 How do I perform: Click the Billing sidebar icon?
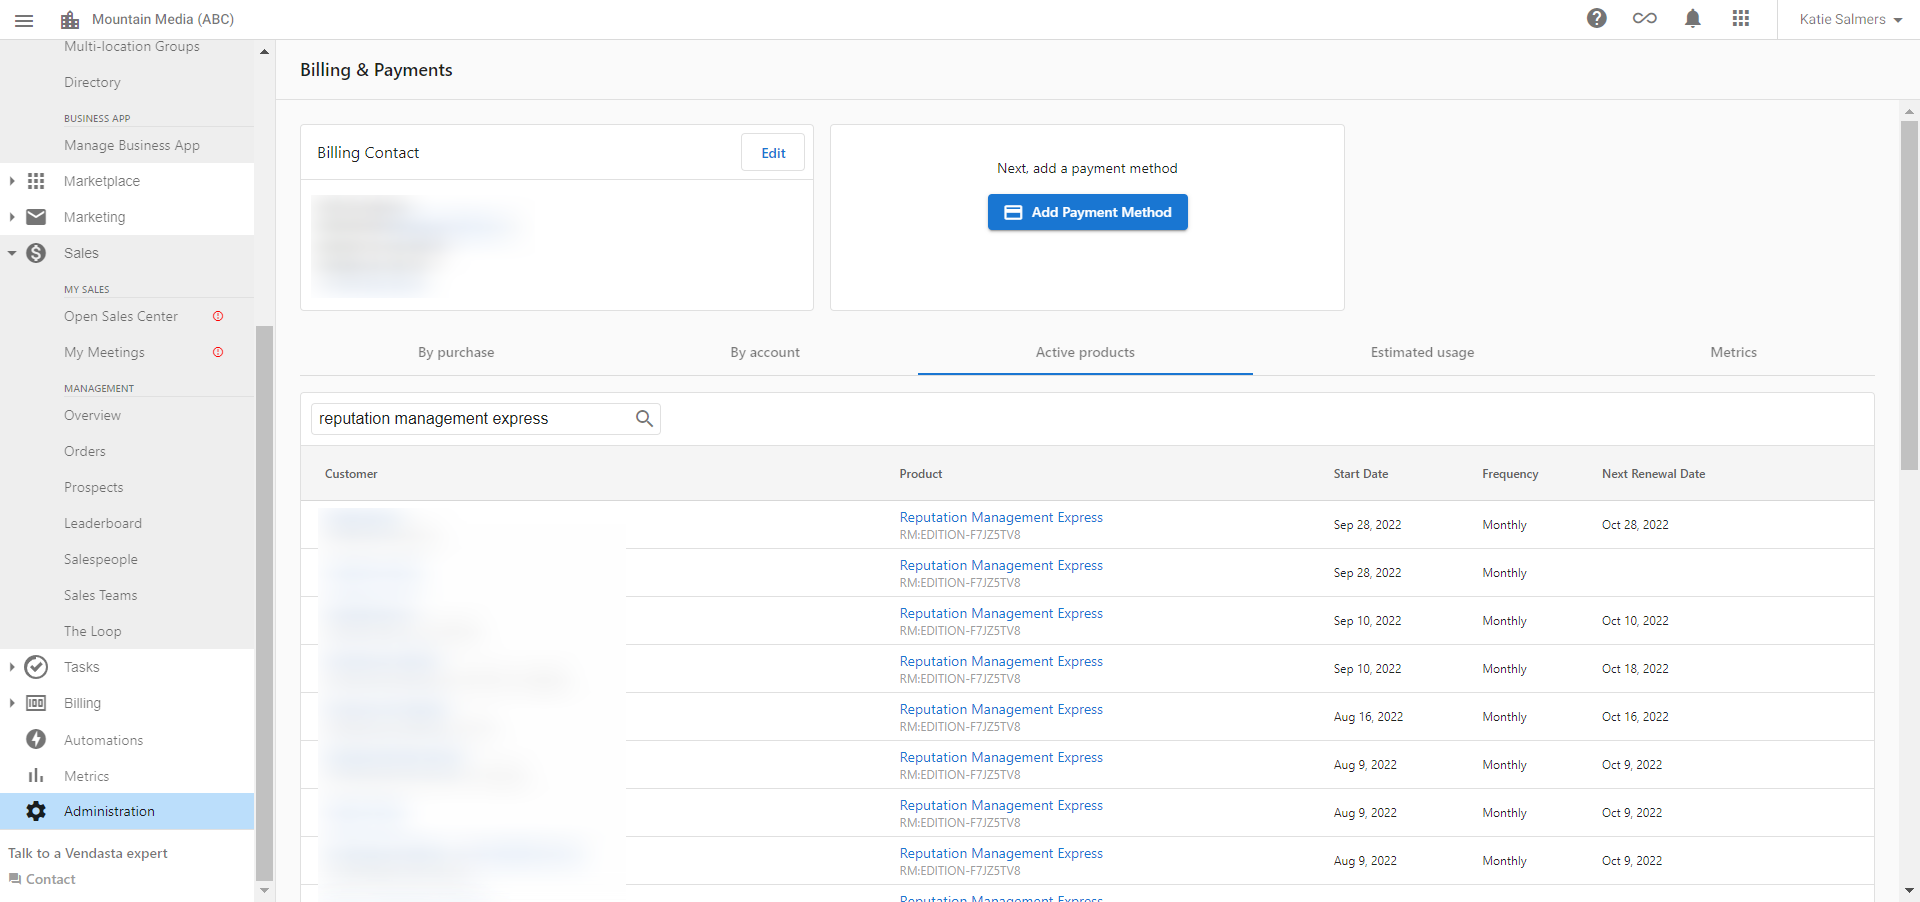tap(36, 703)
